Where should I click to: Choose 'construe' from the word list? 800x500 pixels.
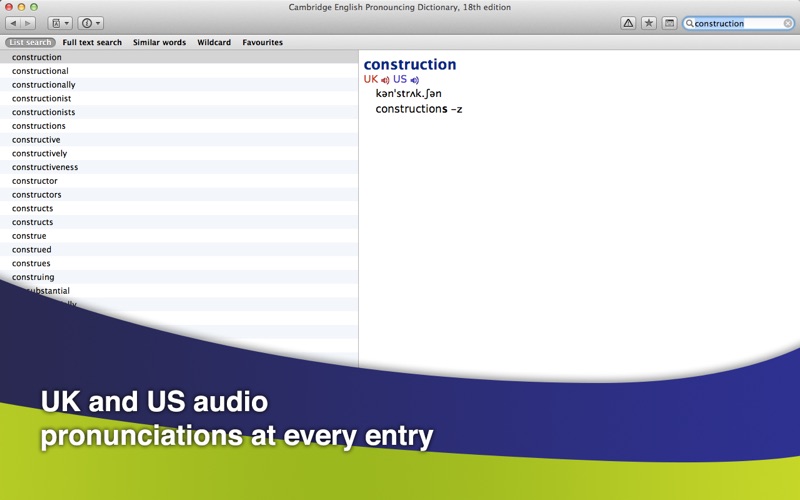pyautogui.click(x=29, y=236)
